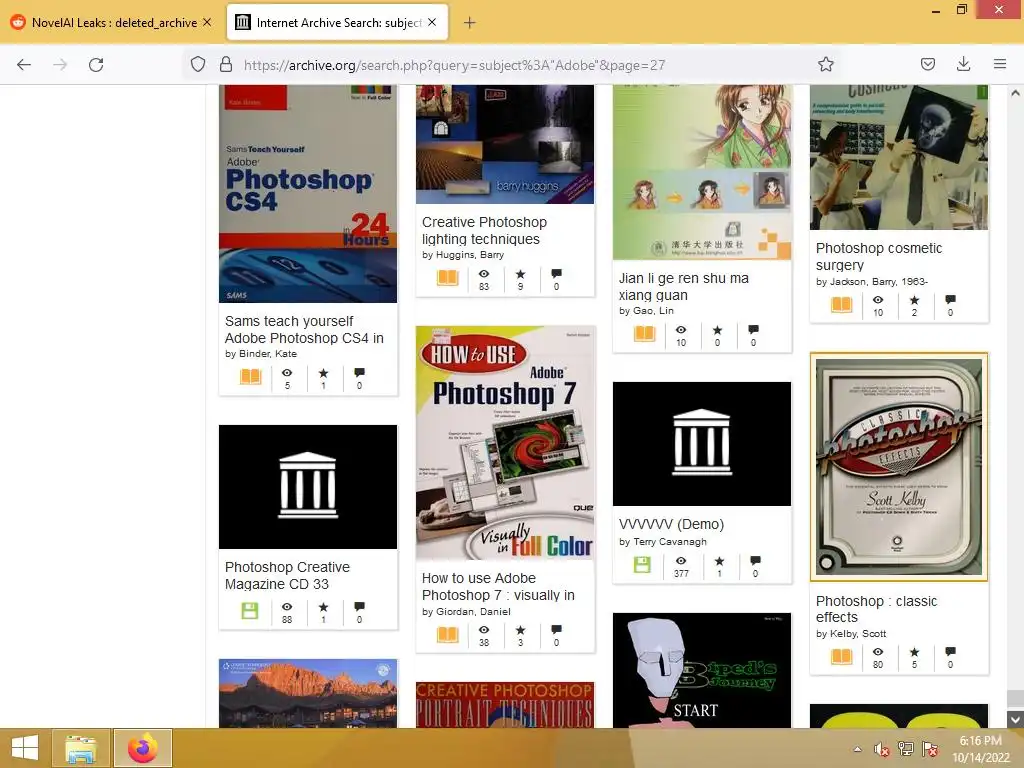Click book icon under Sams teach yourself
Viewport: 1024px width, 768px height.
click(251, 377)
